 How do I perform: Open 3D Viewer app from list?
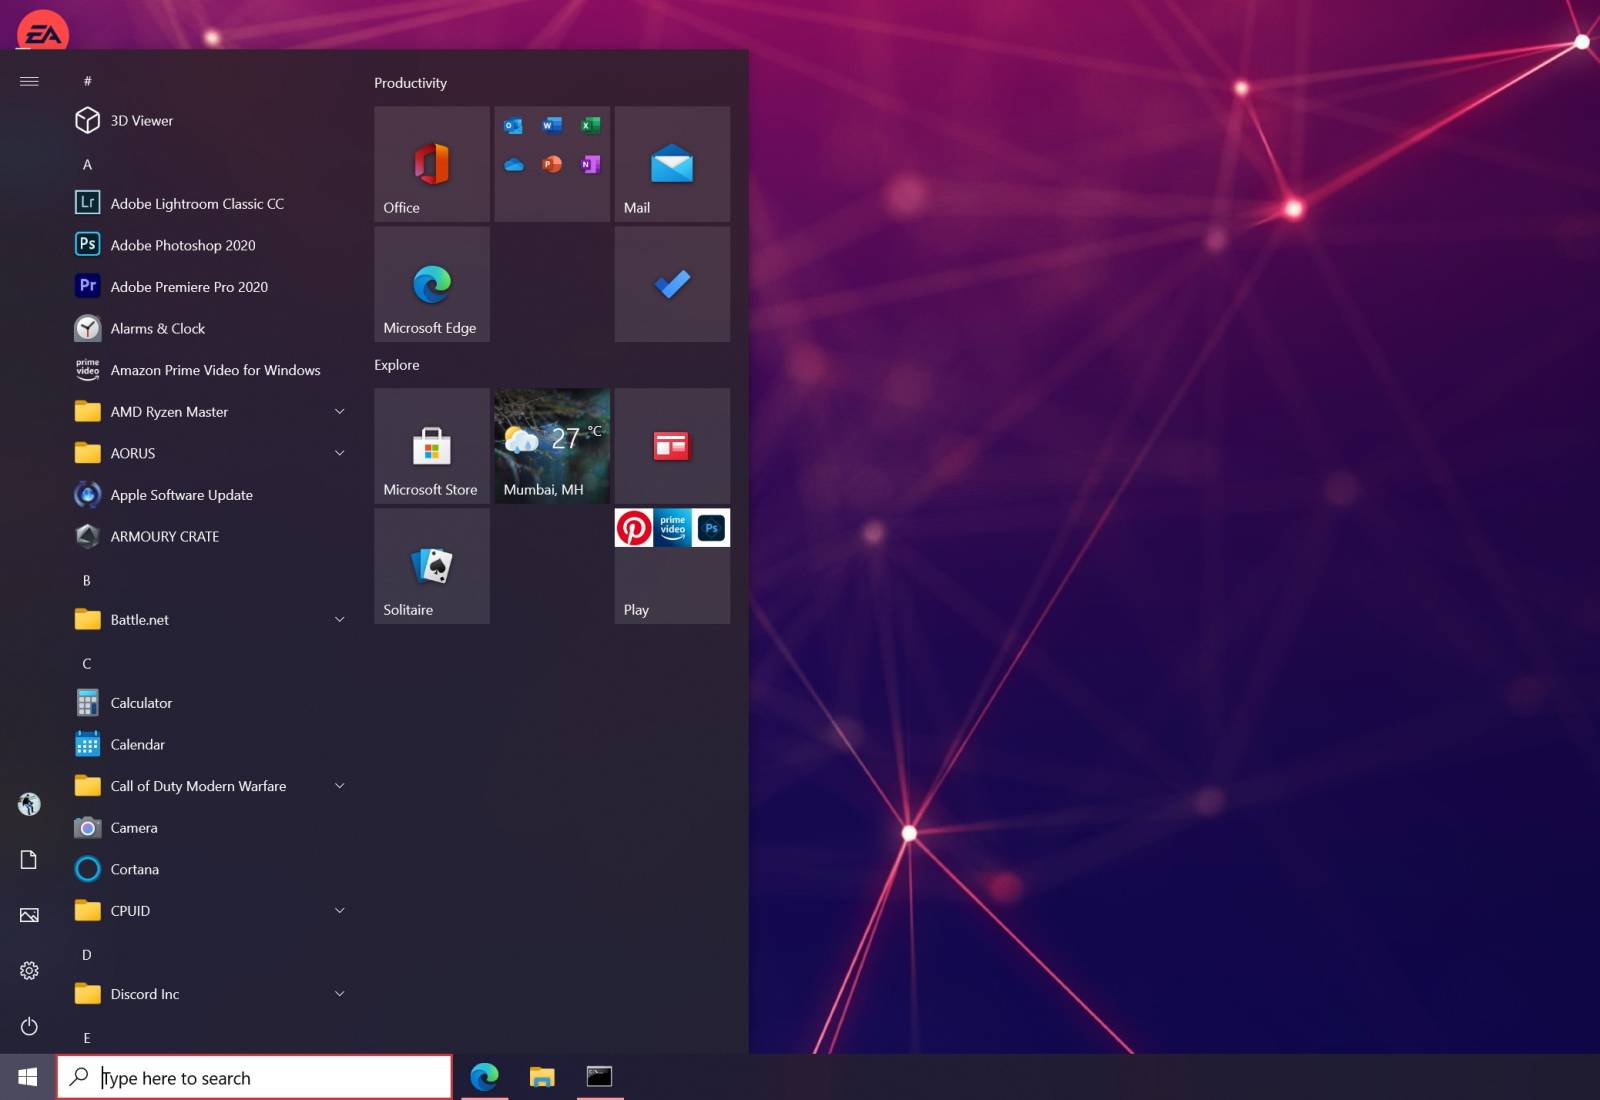coord(210,120)
